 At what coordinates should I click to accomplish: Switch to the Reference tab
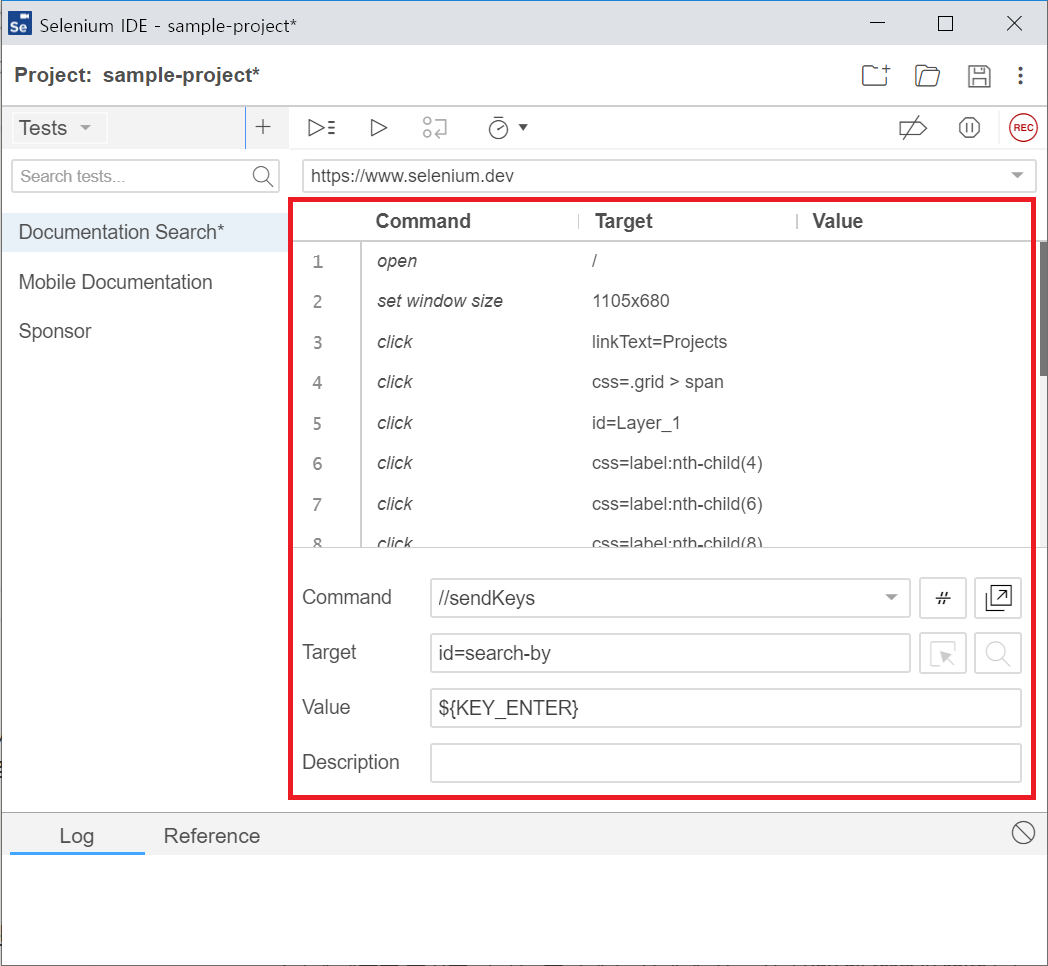pyautogui.click(x=212, y=836)
